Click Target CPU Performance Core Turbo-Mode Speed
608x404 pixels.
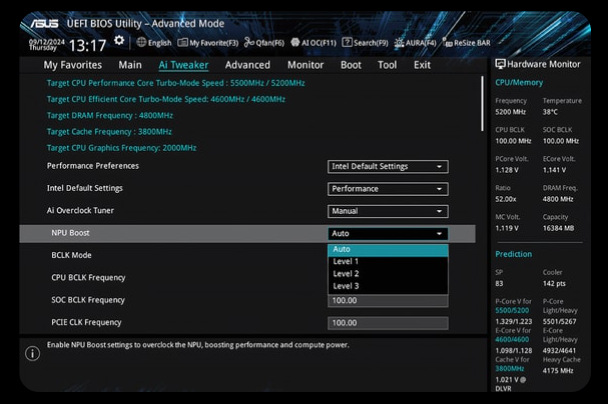[x=176, y=83]
